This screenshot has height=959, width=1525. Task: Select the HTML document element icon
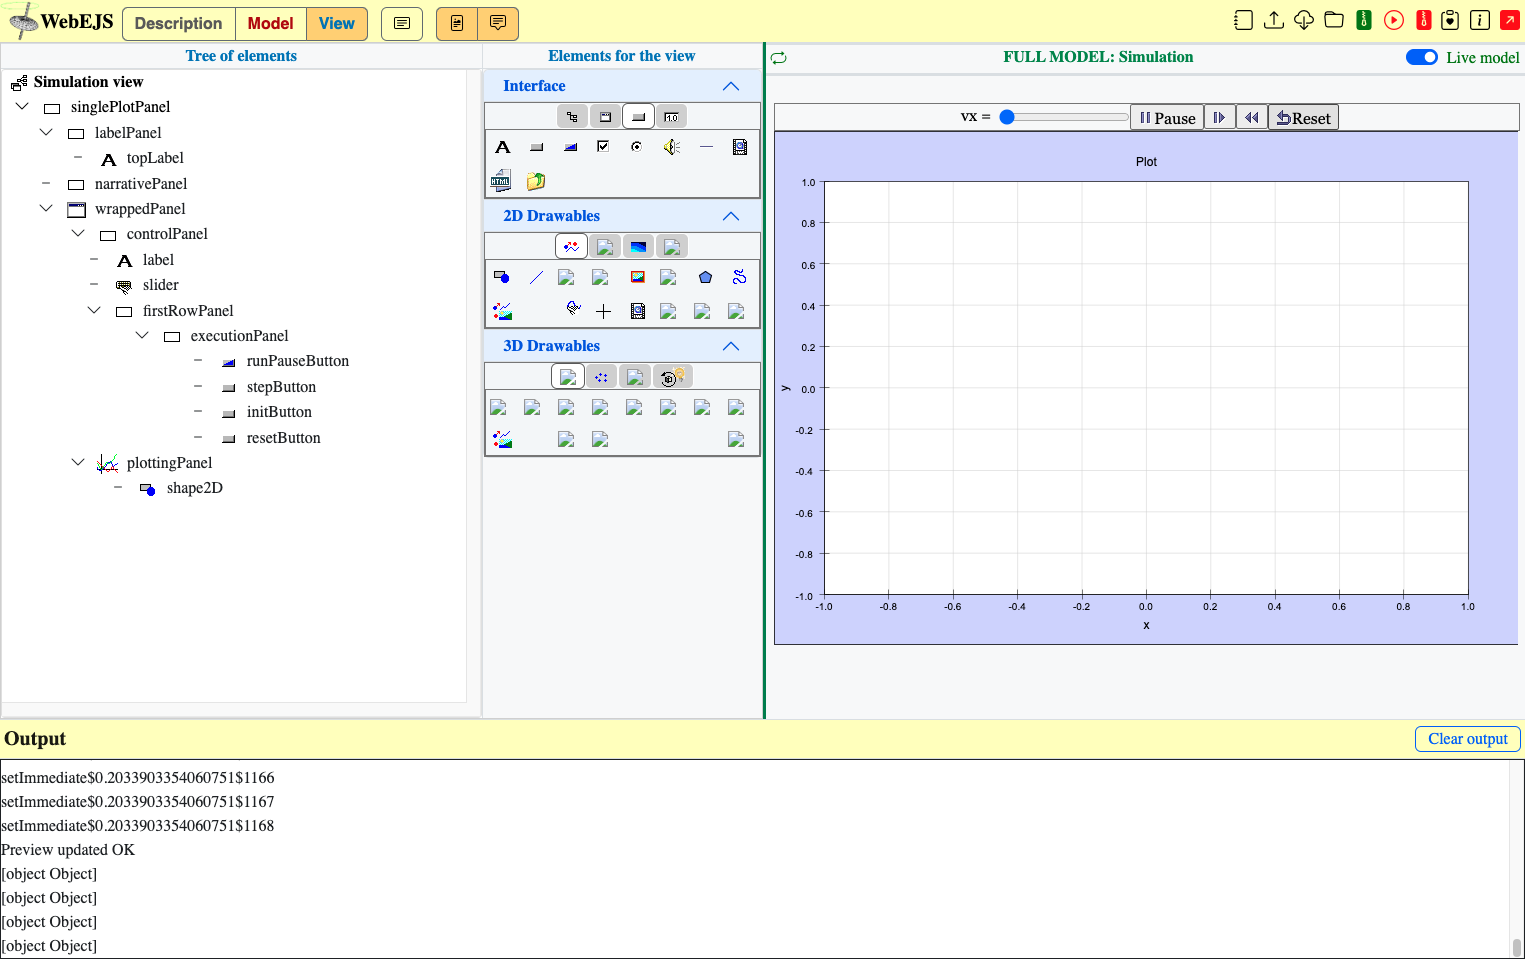click(x=501, y=181)
